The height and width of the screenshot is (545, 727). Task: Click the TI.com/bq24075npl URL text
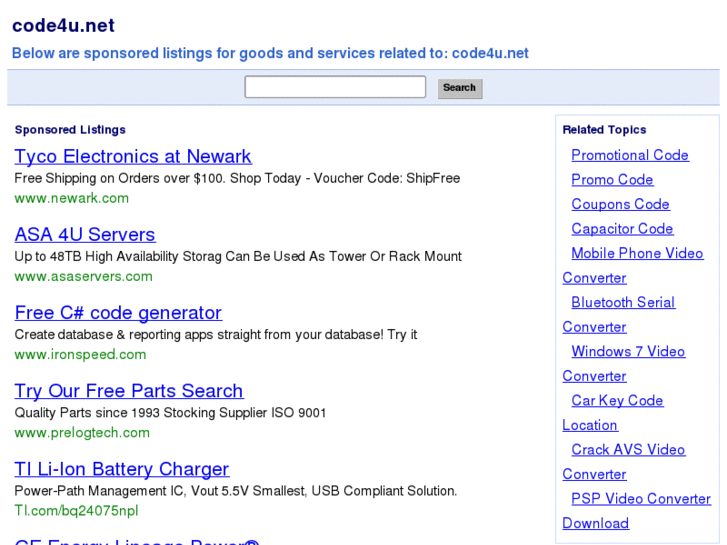point(77,511)
